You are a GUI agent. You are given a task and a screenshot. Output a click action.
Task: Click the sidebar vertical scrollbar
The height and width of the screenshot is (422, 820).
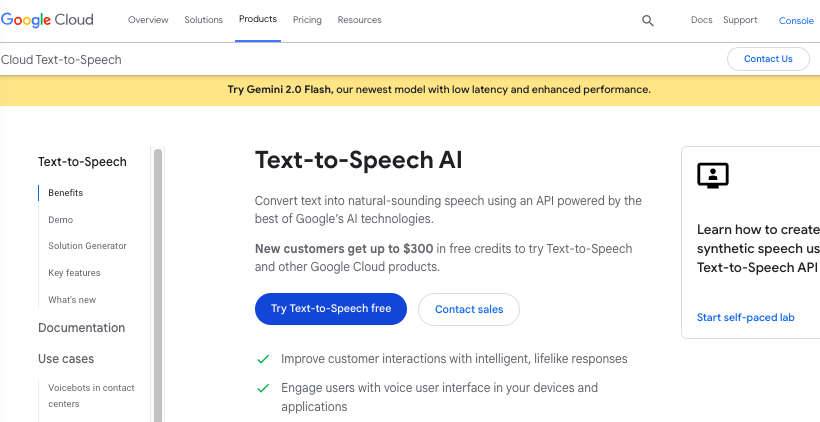click(157, 285)
